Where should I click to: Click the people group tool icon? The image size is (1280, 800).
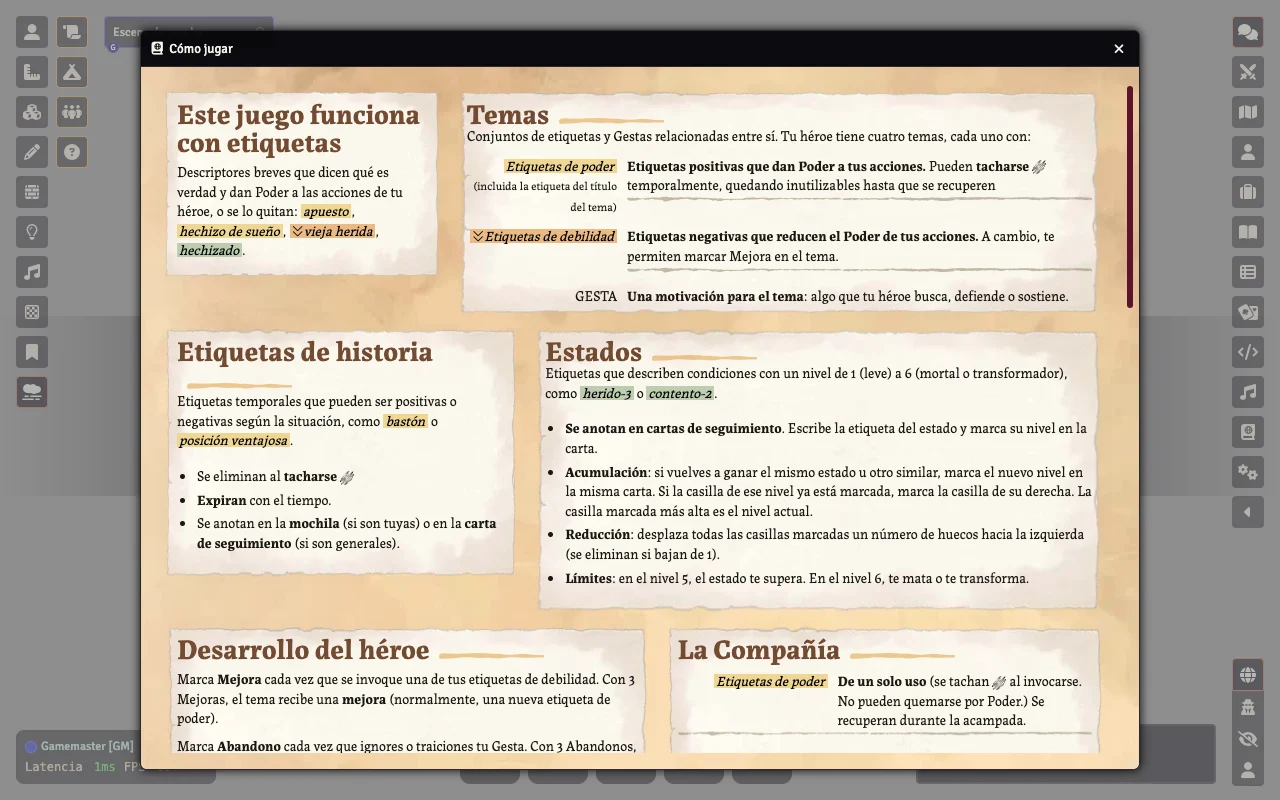click(x=72, y=112)
